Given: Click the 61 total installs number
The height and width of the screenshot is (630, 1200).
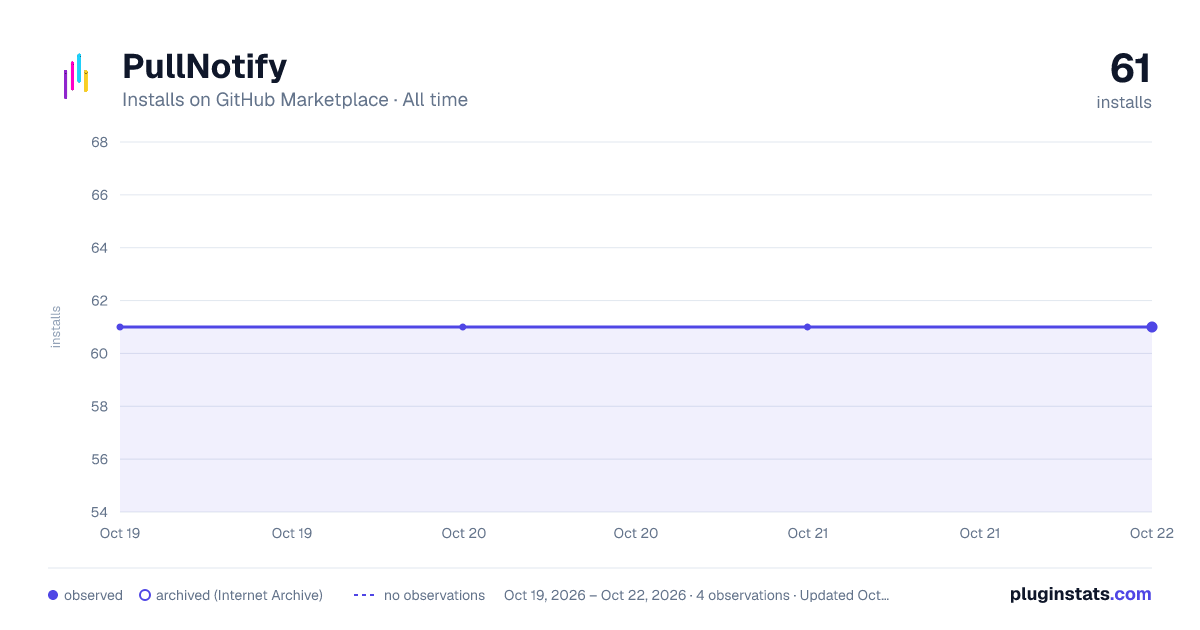Looking at the screenshot, I should (1131, 68).
